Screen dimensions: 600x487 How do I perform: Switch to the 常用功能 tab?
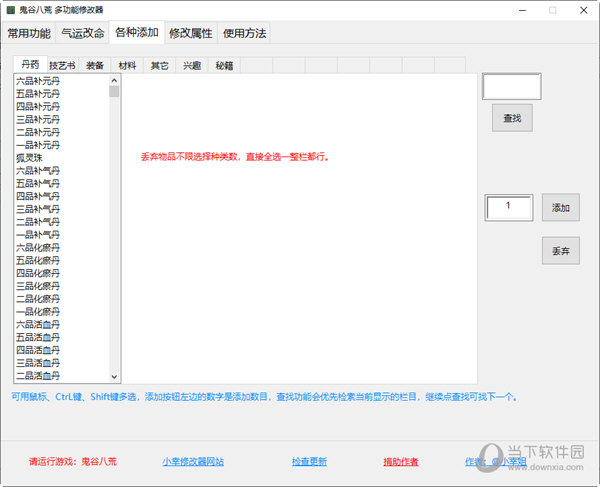pos(29,33)
